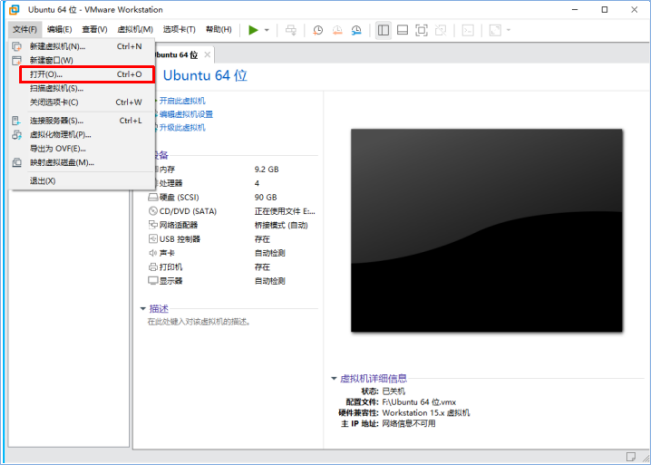Click the Unity mode toolbar icon

point(441,30)
